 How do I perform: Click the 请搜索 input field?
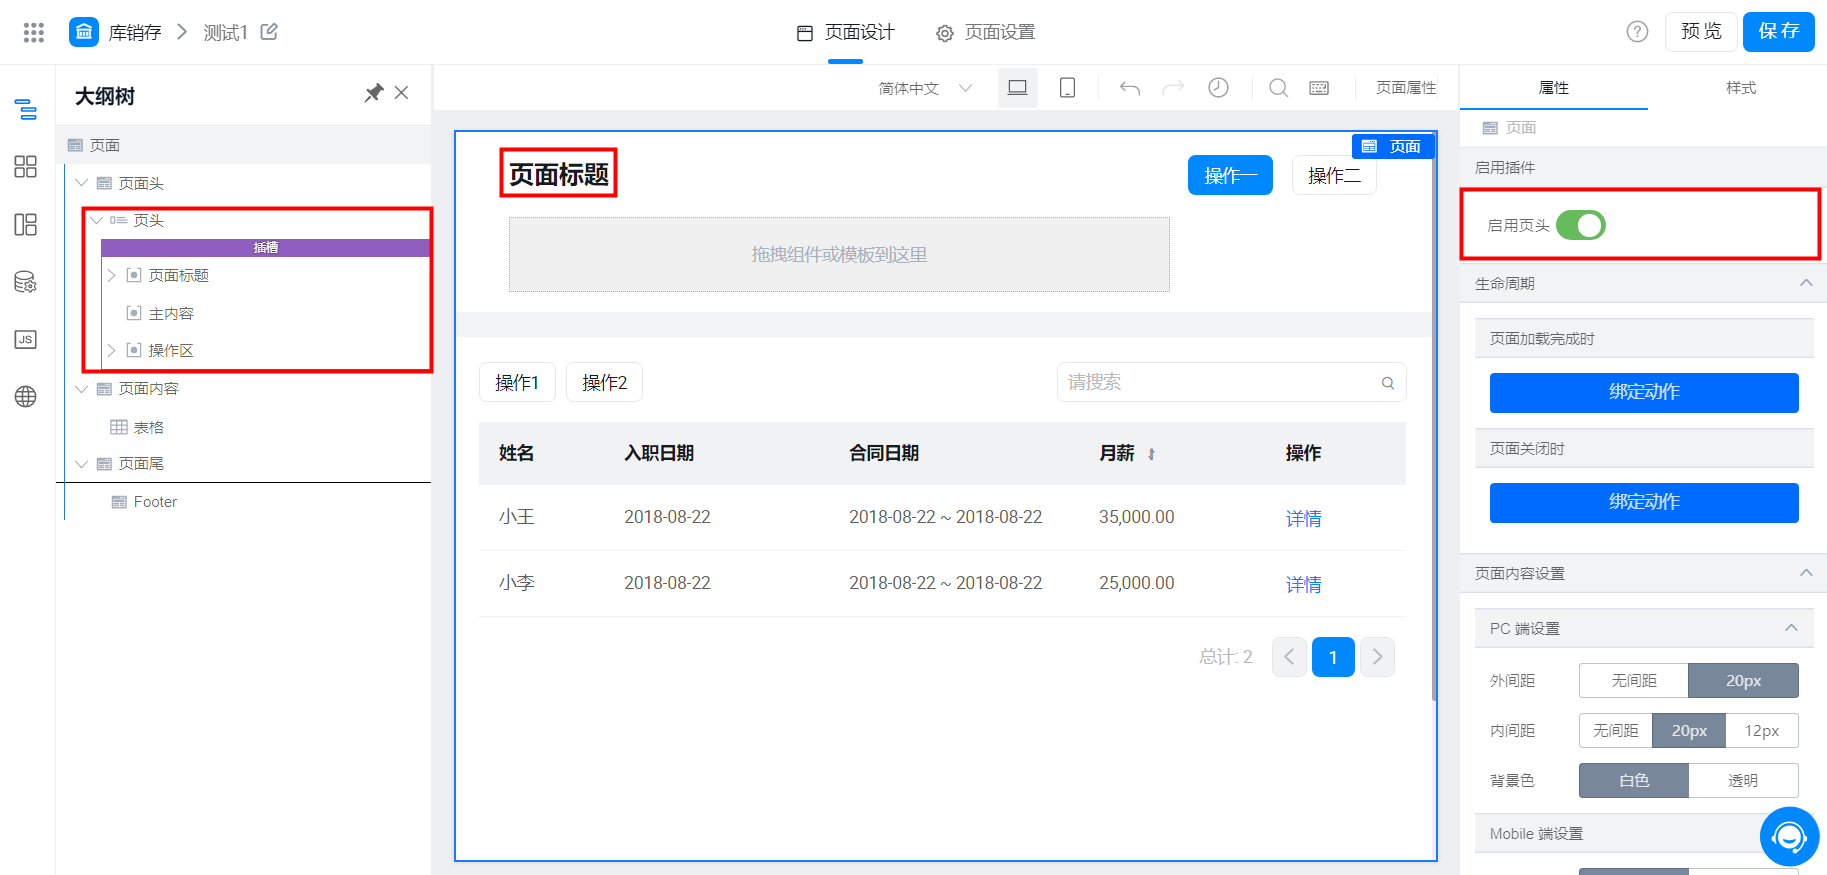tap(1232, 382)
